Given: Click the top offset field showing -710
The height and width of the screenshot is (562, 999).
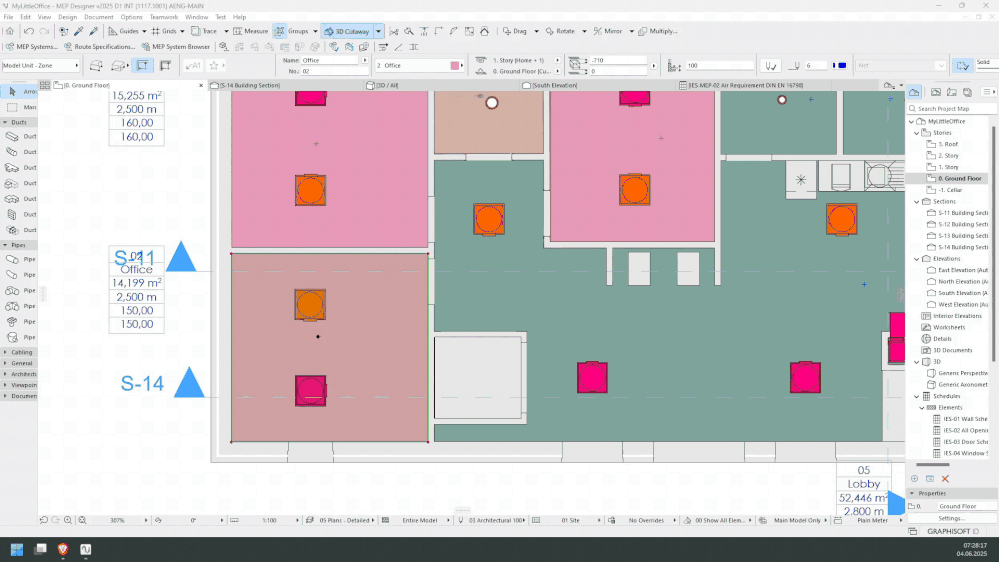Looking at the screenshot, I should click(x=618, y=60).
